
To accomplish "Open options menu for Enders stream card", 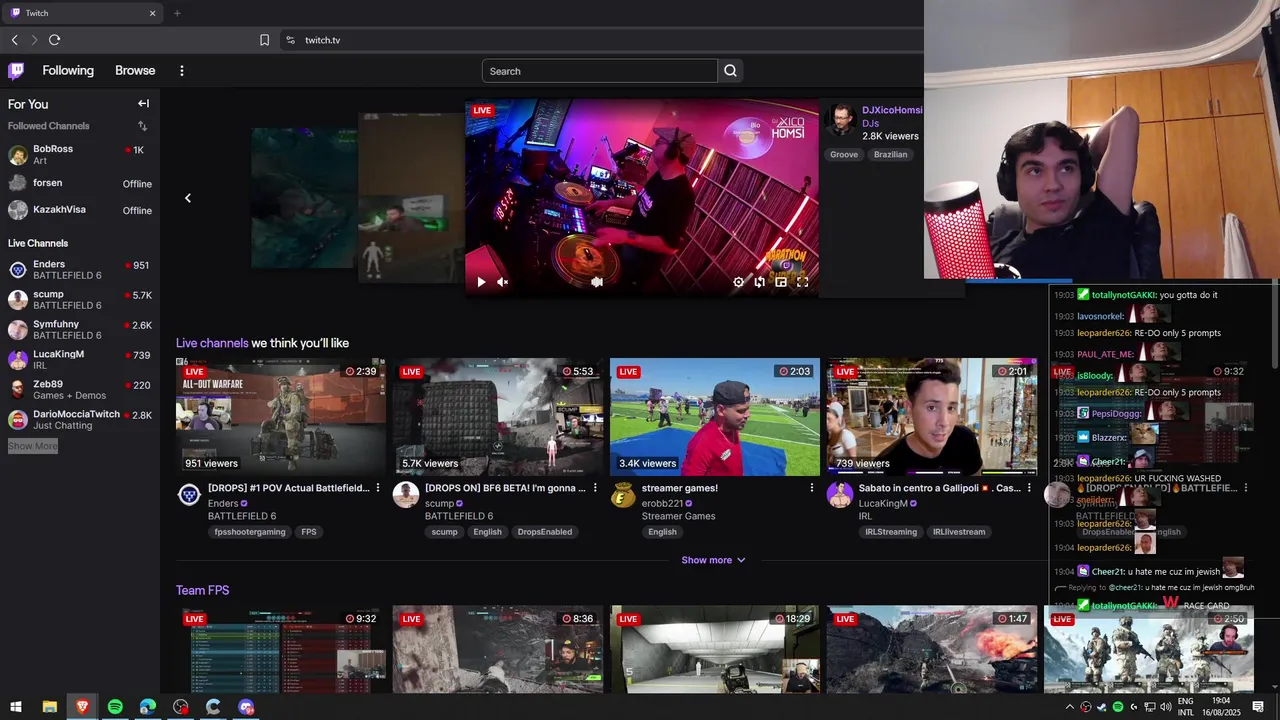I will click(x=377, y=488).
